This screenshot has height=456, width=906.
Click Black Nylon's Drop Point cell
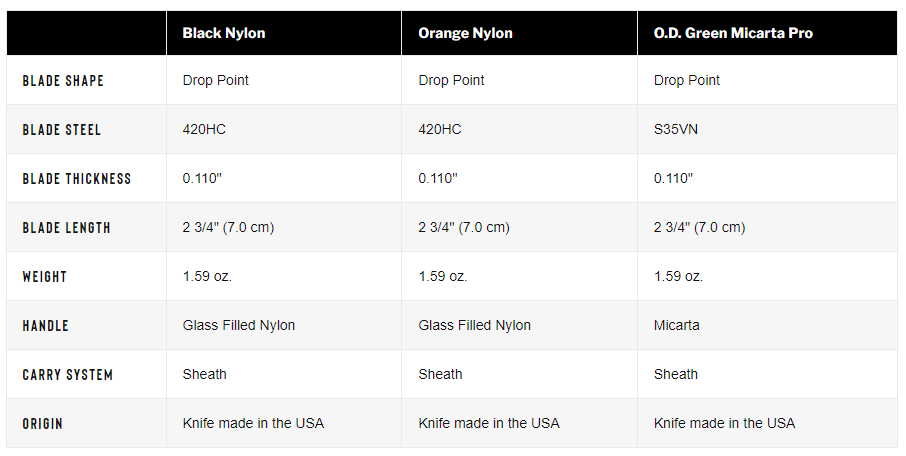(x=216, y=80)
